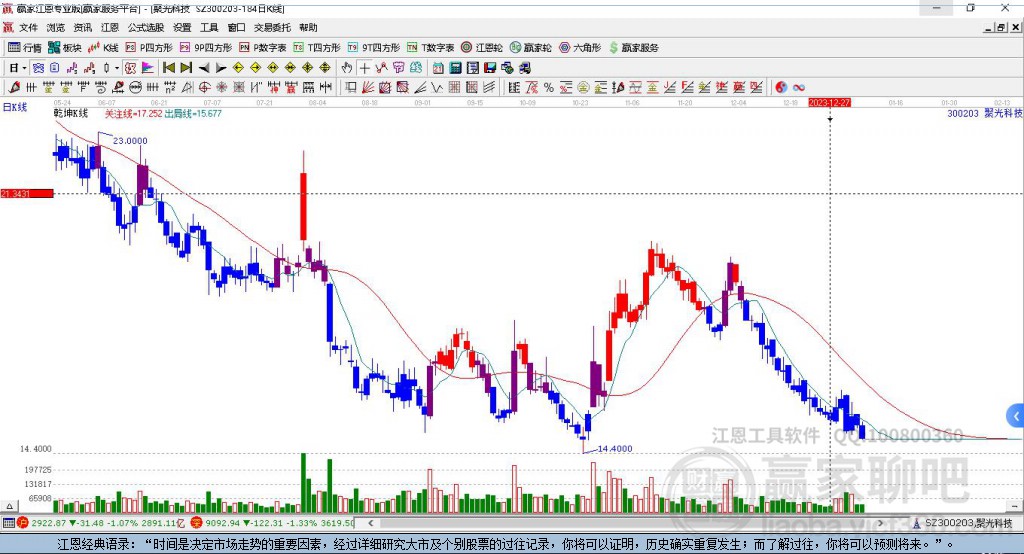Click the up triangle at the volume panel's left
This screenshot has height=554, width=1024.
[9, 506]
